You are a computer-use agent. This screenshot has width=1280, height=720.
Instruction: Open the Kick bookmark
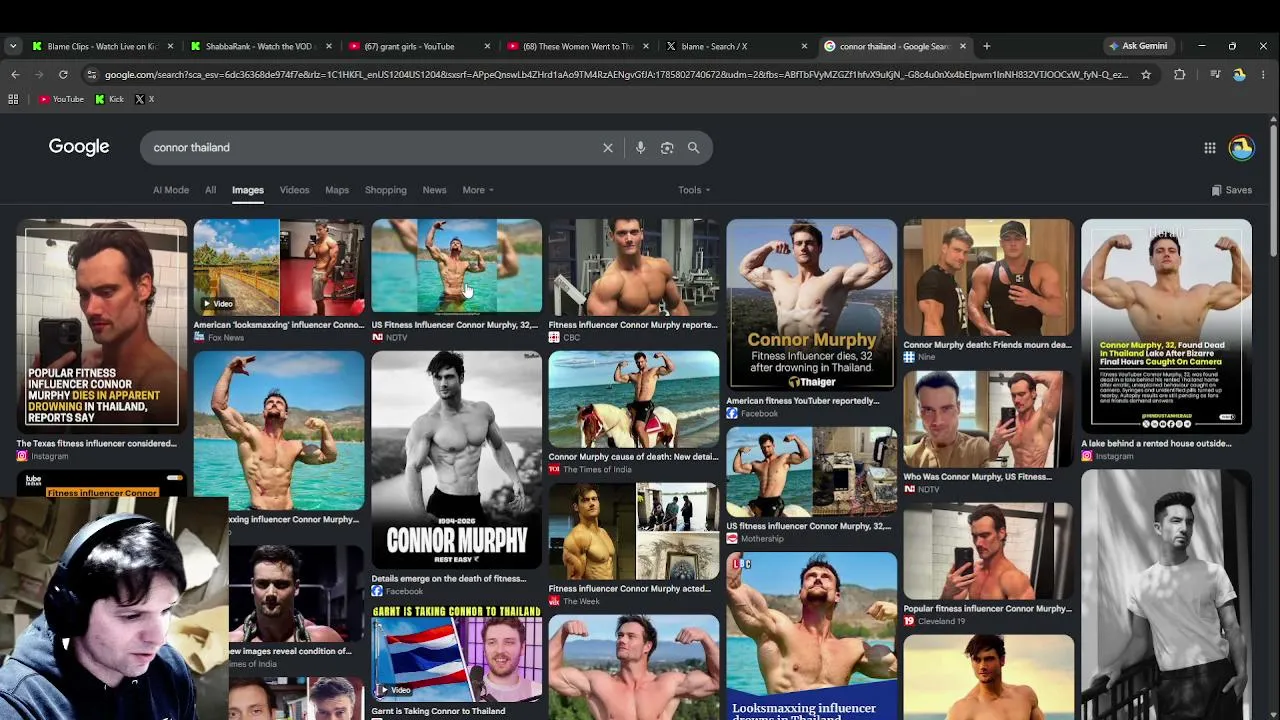click(110, 99)
